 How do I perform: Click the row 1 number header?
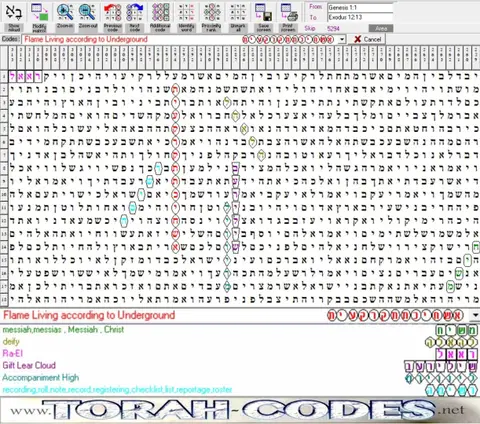(x=4, y=77)
